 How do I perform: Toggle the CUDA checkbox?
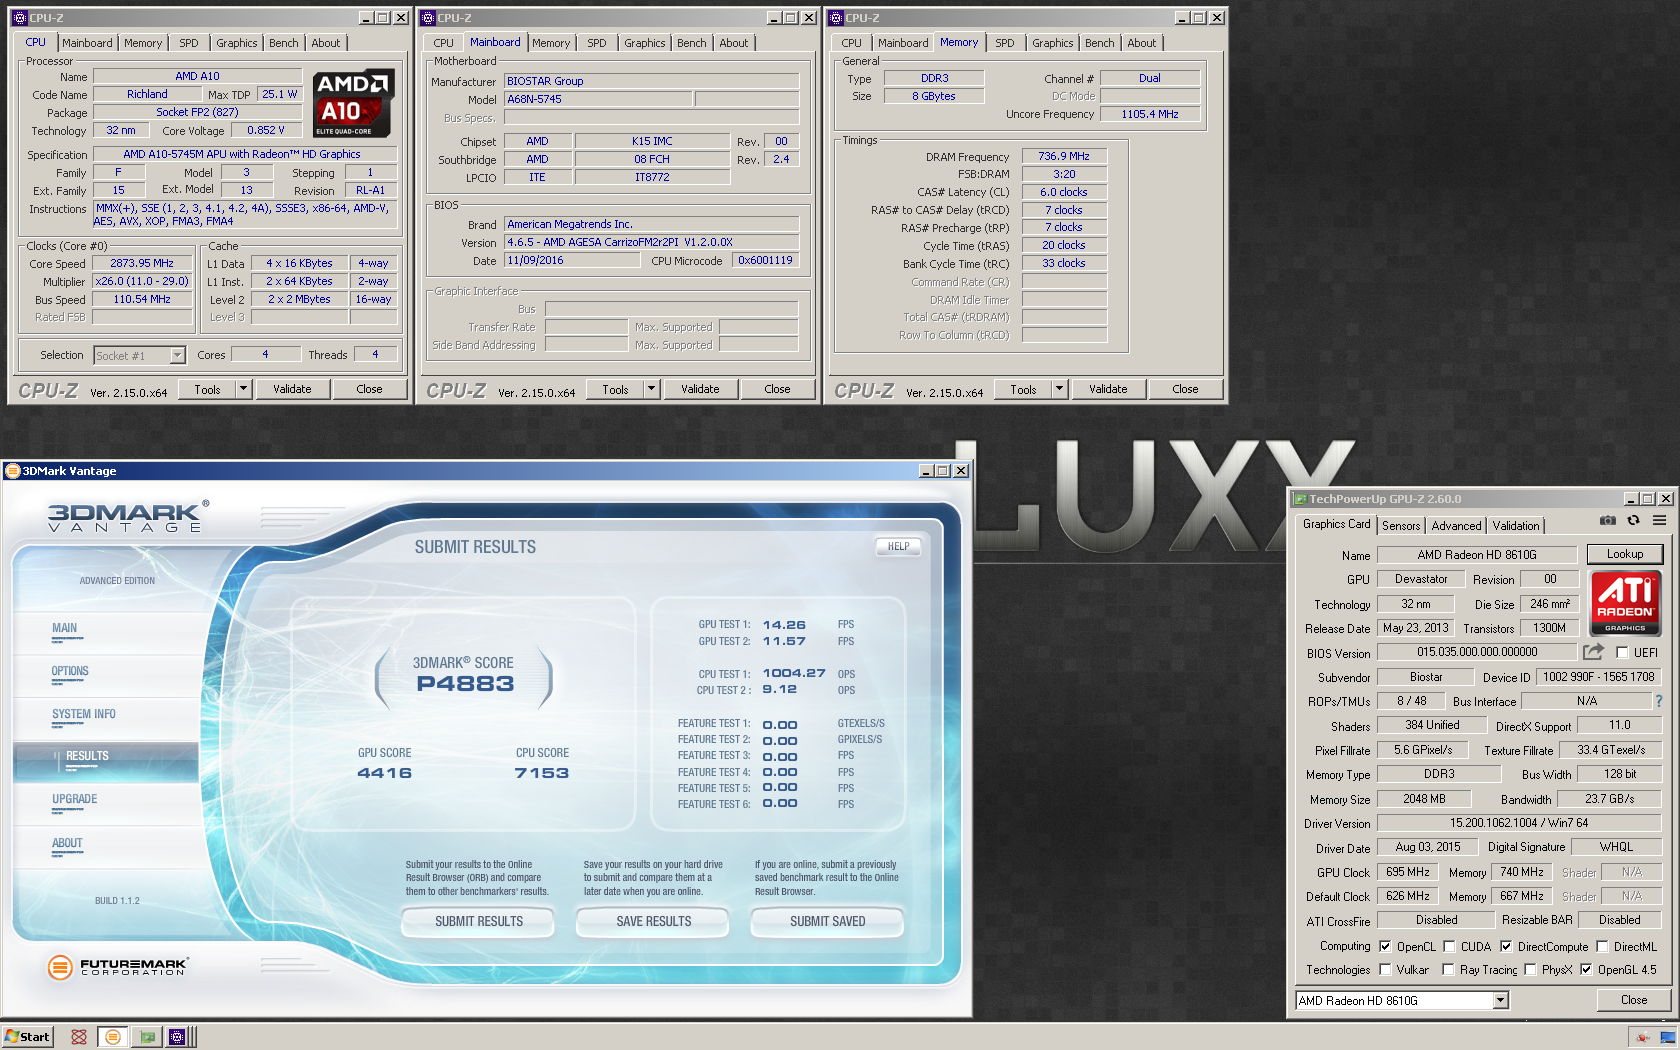[x=1449, y=946]
